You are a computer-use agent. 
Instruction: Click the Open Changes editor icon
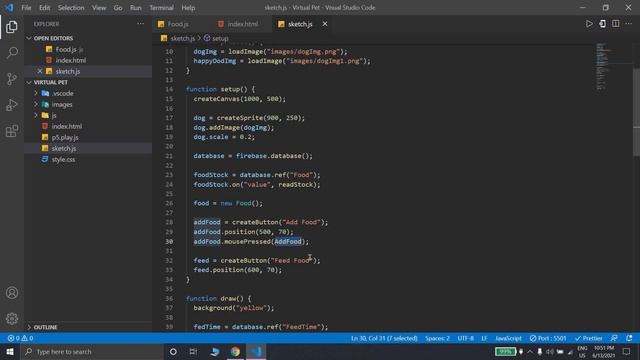[x=602, y=24]
